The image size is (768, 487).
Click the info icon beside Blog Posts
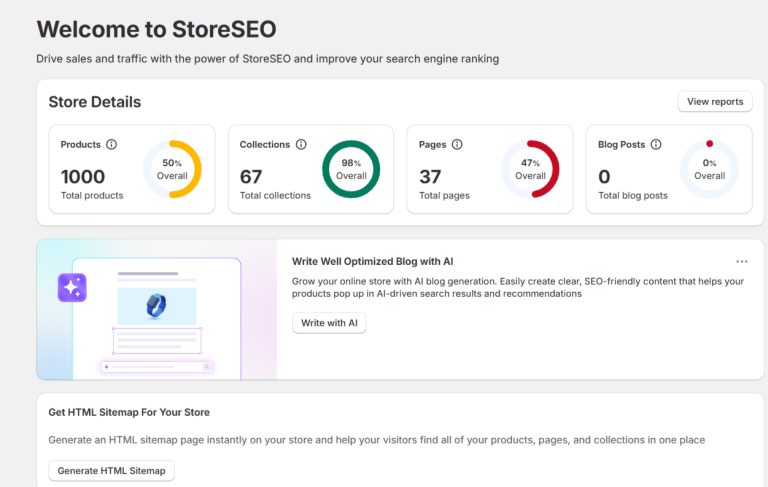coord(656,145)
